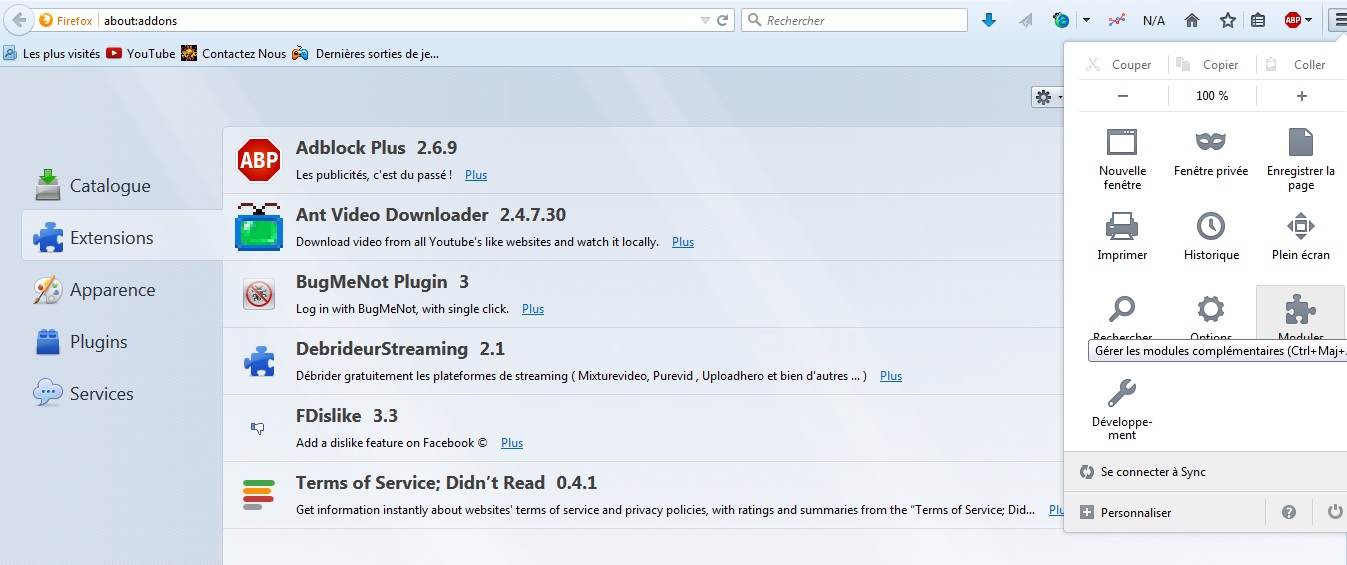
Task: Reset zoom via 100 % button
Action: (x=1212, y=96)
